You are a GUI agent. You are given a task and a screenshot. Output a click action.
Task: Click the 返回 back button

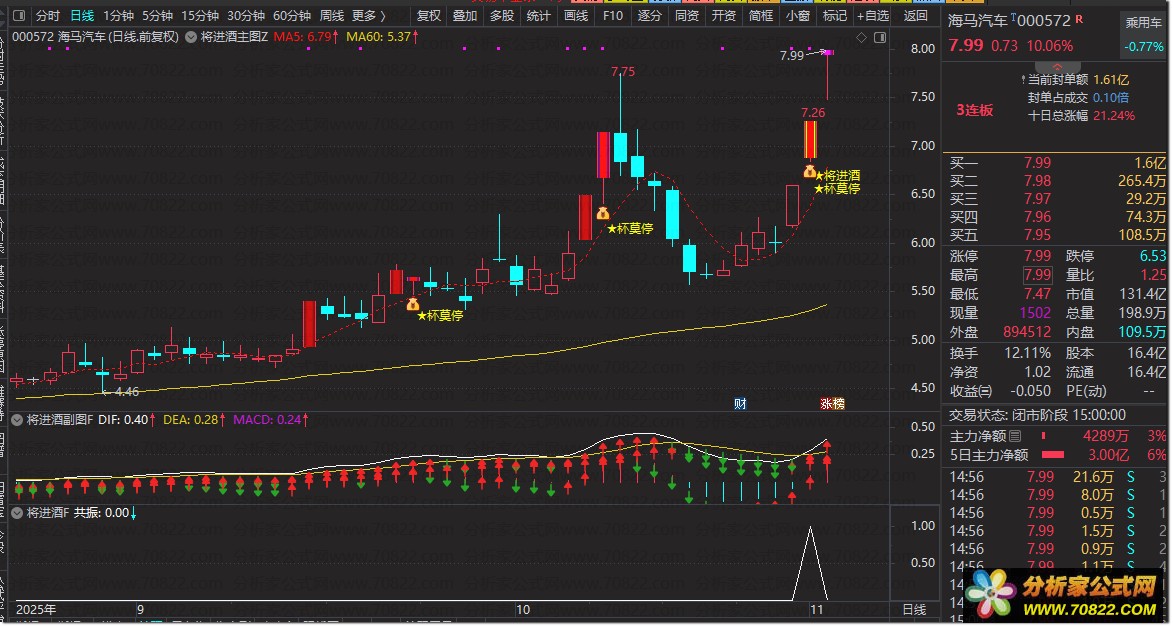915,16
